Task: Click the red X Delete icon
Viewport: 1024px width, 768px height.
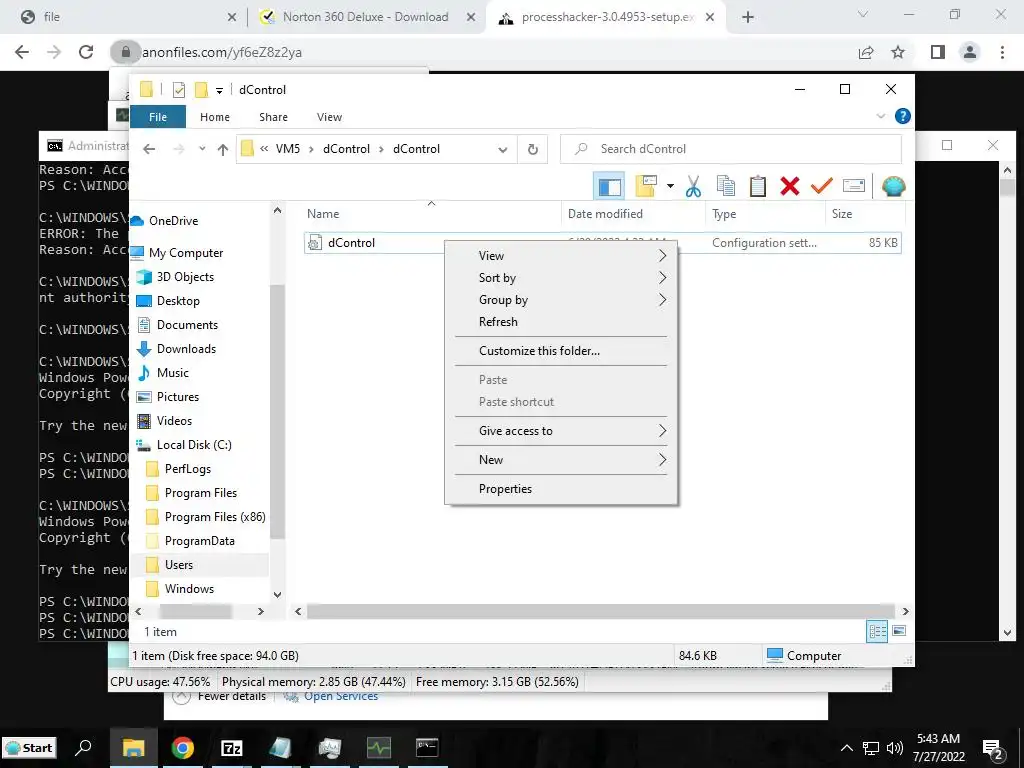Action: click(x=790, y=186)
